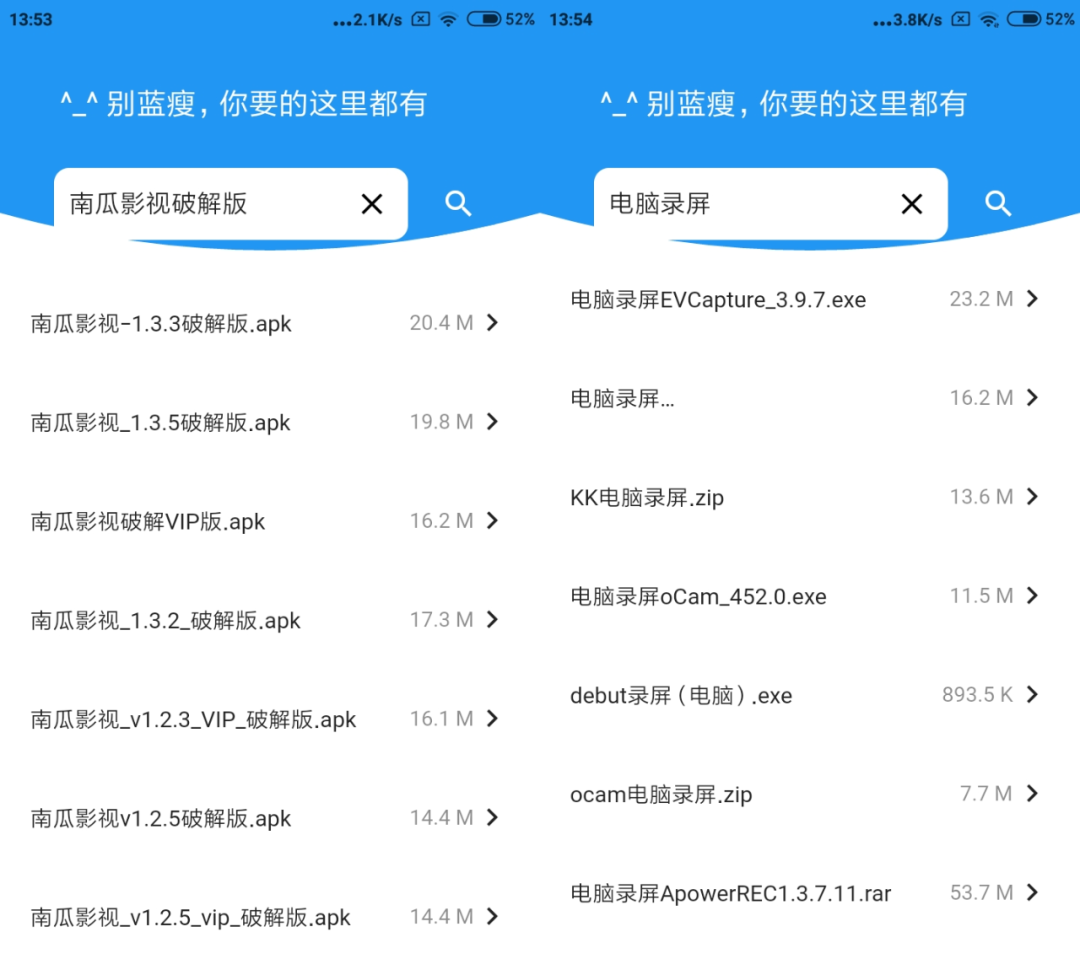Open chevron for 南瓜影视_1.3.2_破解版.apk
The image size is (1080, 959).
click(x=492, y=620)
